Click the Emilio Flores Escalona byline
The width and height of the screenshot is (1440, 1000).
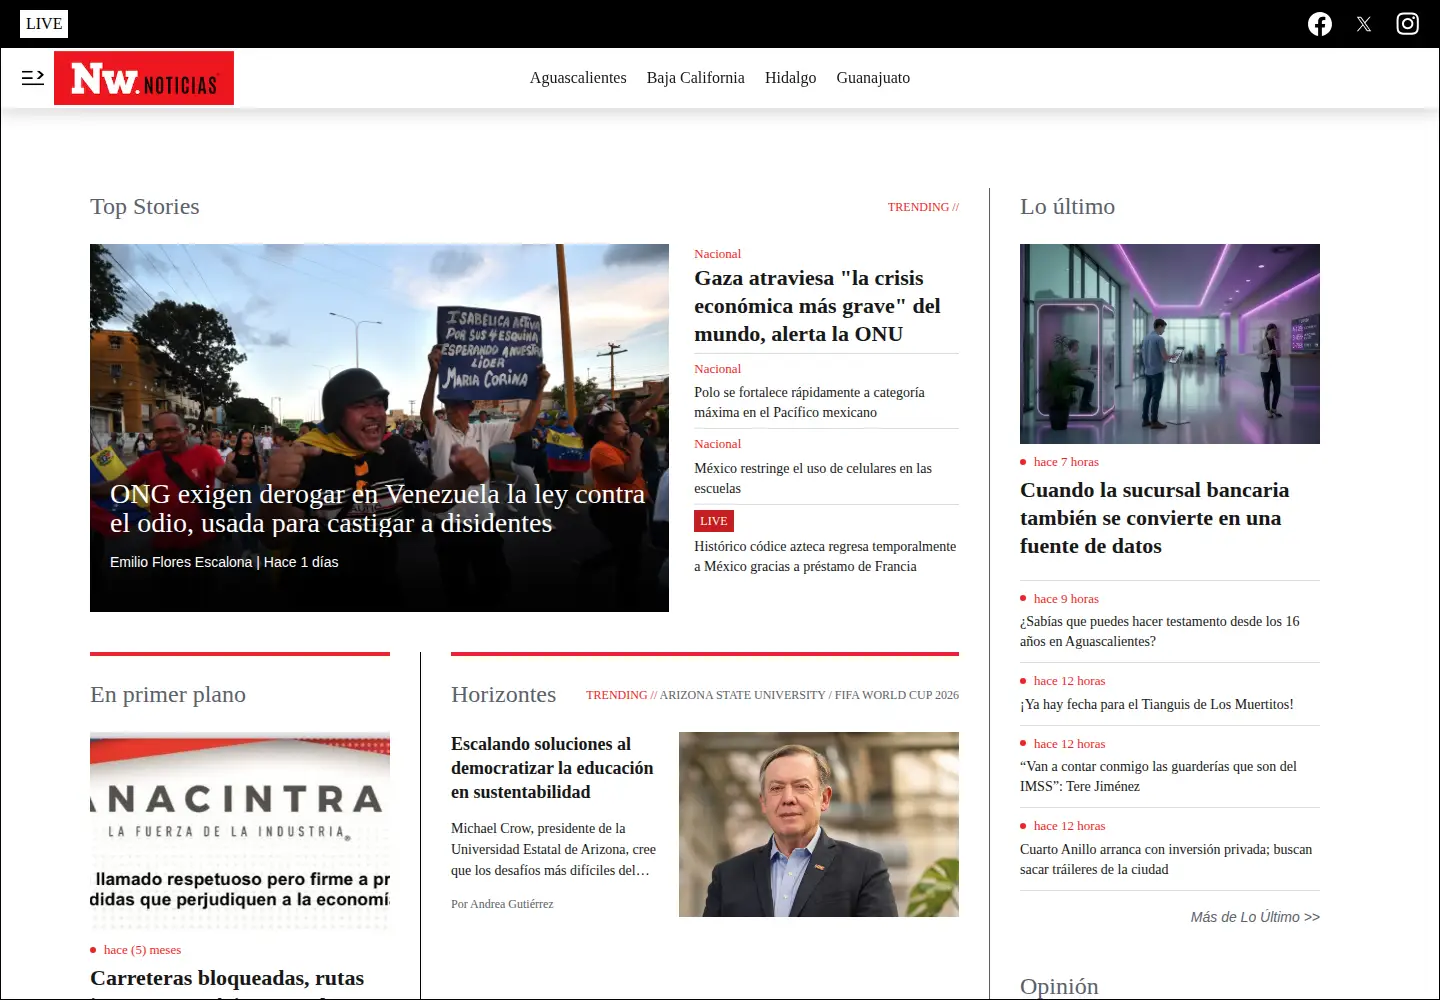[x=181, y=562]
